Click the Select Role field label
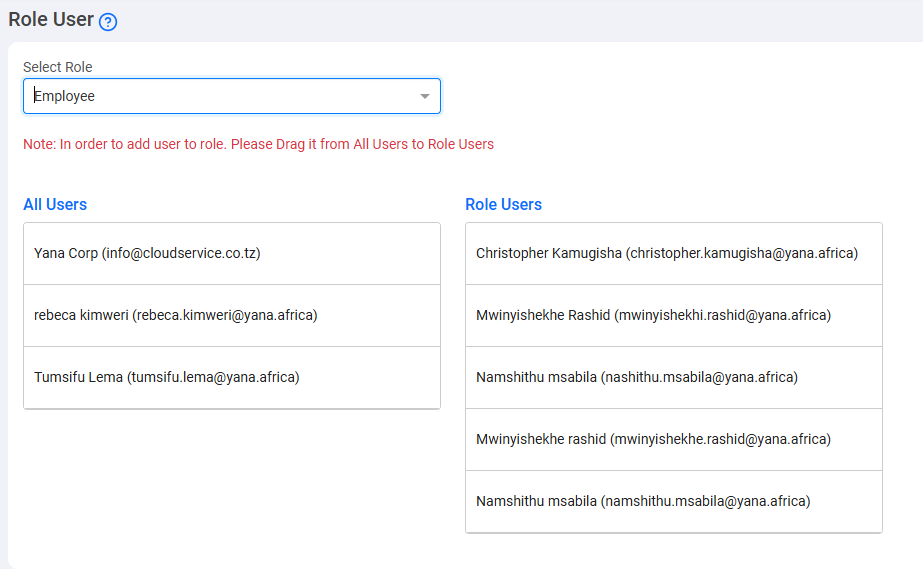The image size is (923, 569). pyautogui.click(x=58, y=68)
